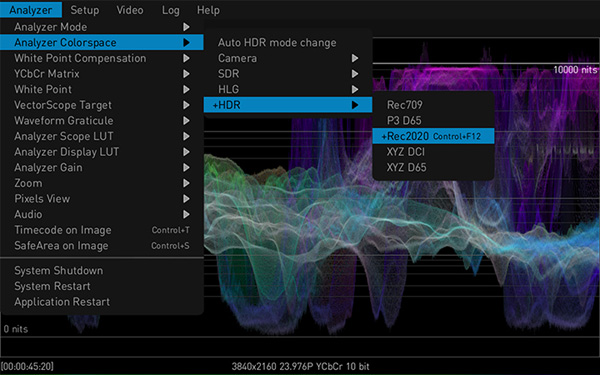The width and height of the screenshot is (600, 375).
Task: Select Analyzer Colorspace menu entry
Action: [x=101, y=42]
